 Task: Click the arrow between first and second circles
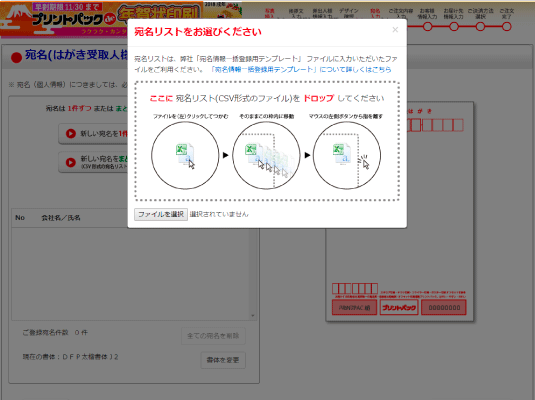(226, 155)
